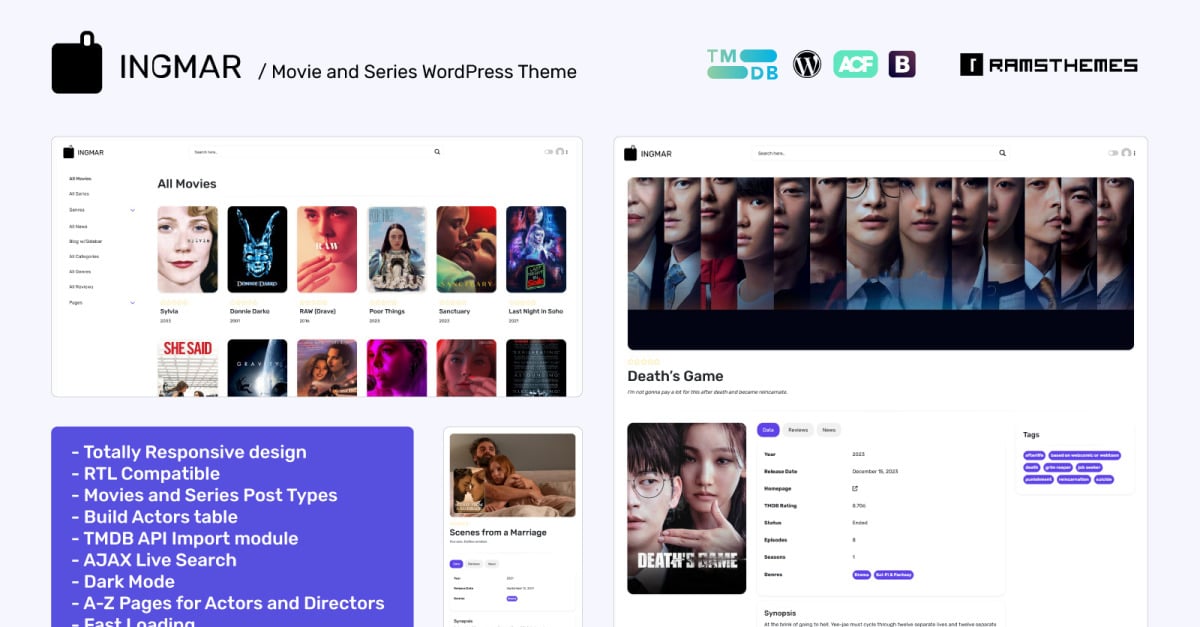1200x627 pixels.
Task: Expand the Pages sidebar submenu chevron
Action: point(132,302)
